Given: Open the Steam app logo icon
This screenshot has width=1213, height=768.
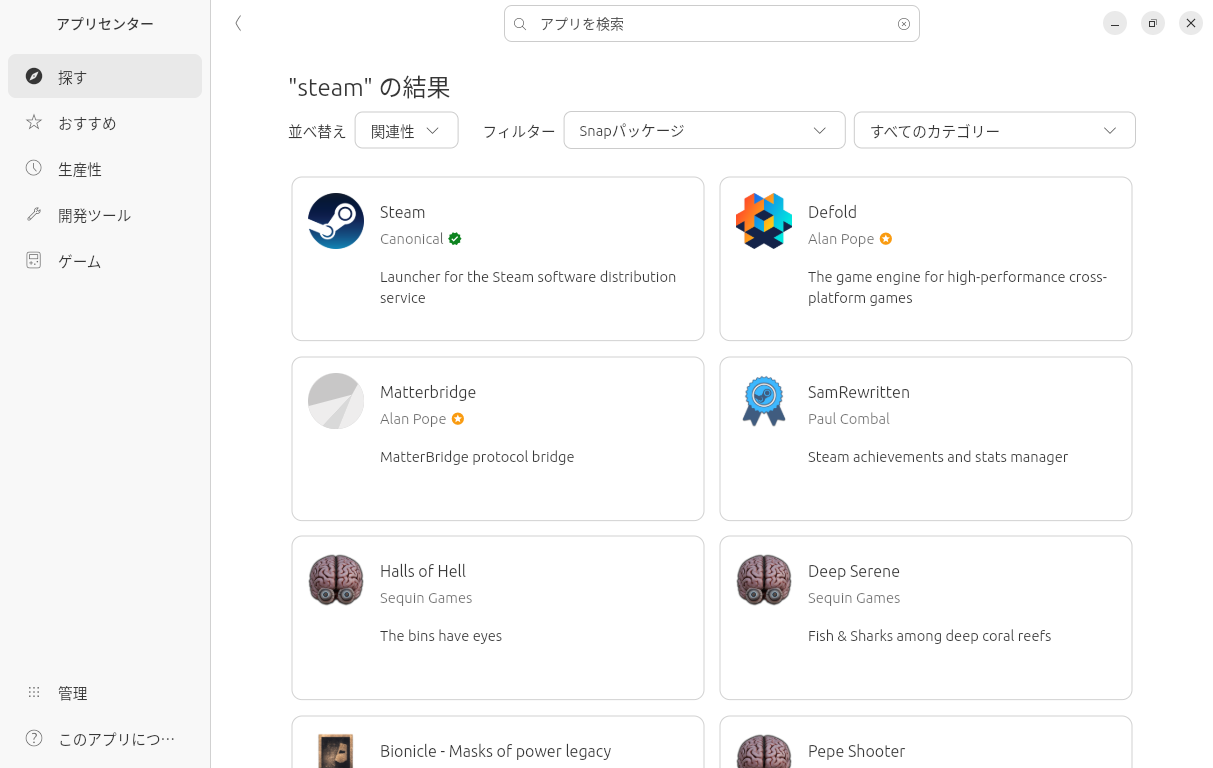Looking at the screenshot, I should (x=336, y=221).
